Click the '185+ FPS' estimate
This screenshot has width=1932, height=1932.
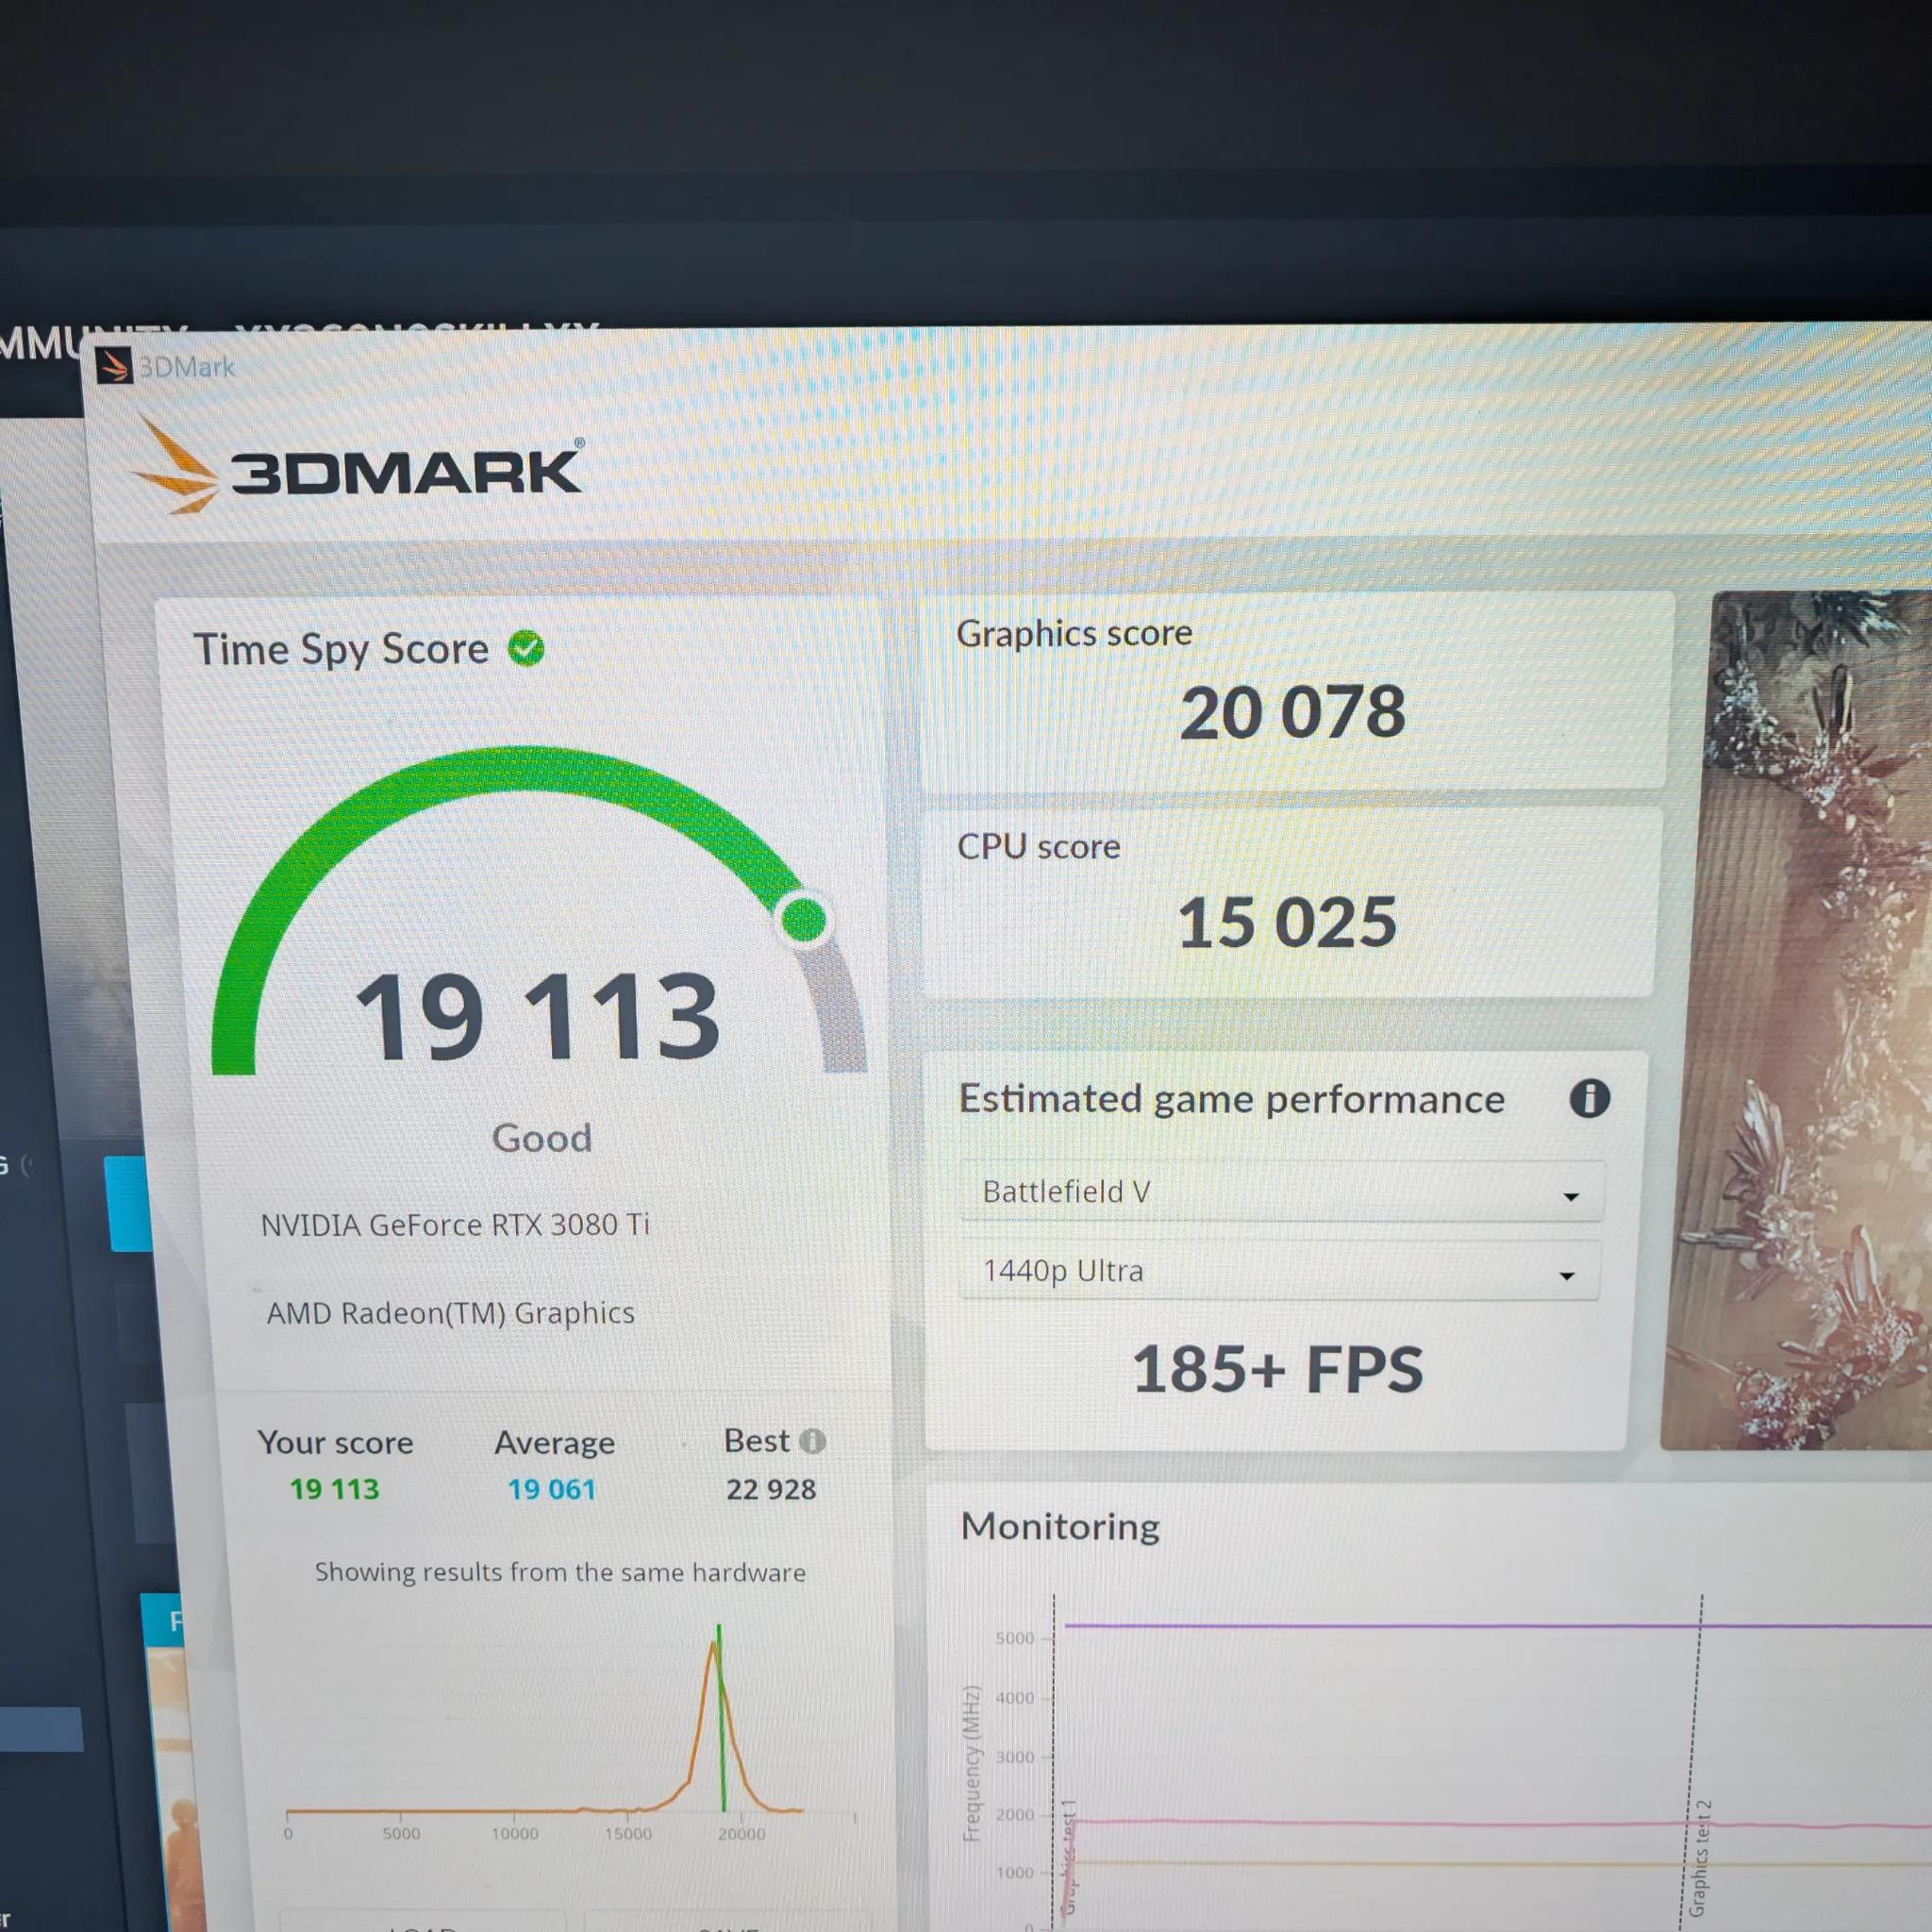[1277, 1369]
